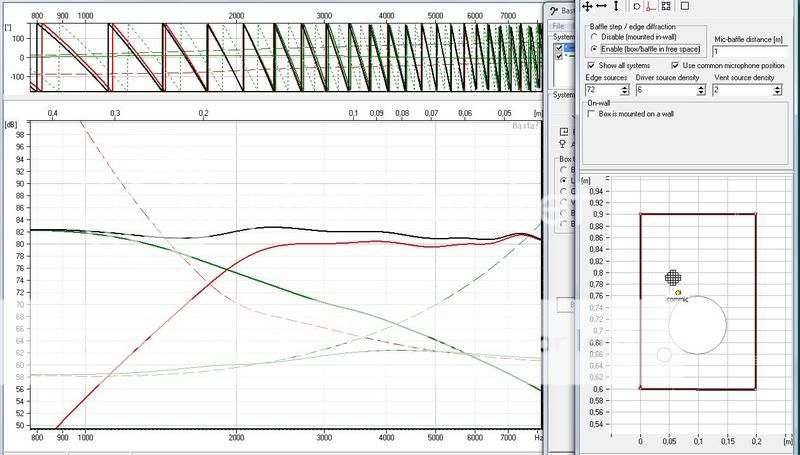Image resolution: width=800 pixels, height=455 pixels.
Task: Click the round driver shape toolbar icon
Action: point(636,6)
